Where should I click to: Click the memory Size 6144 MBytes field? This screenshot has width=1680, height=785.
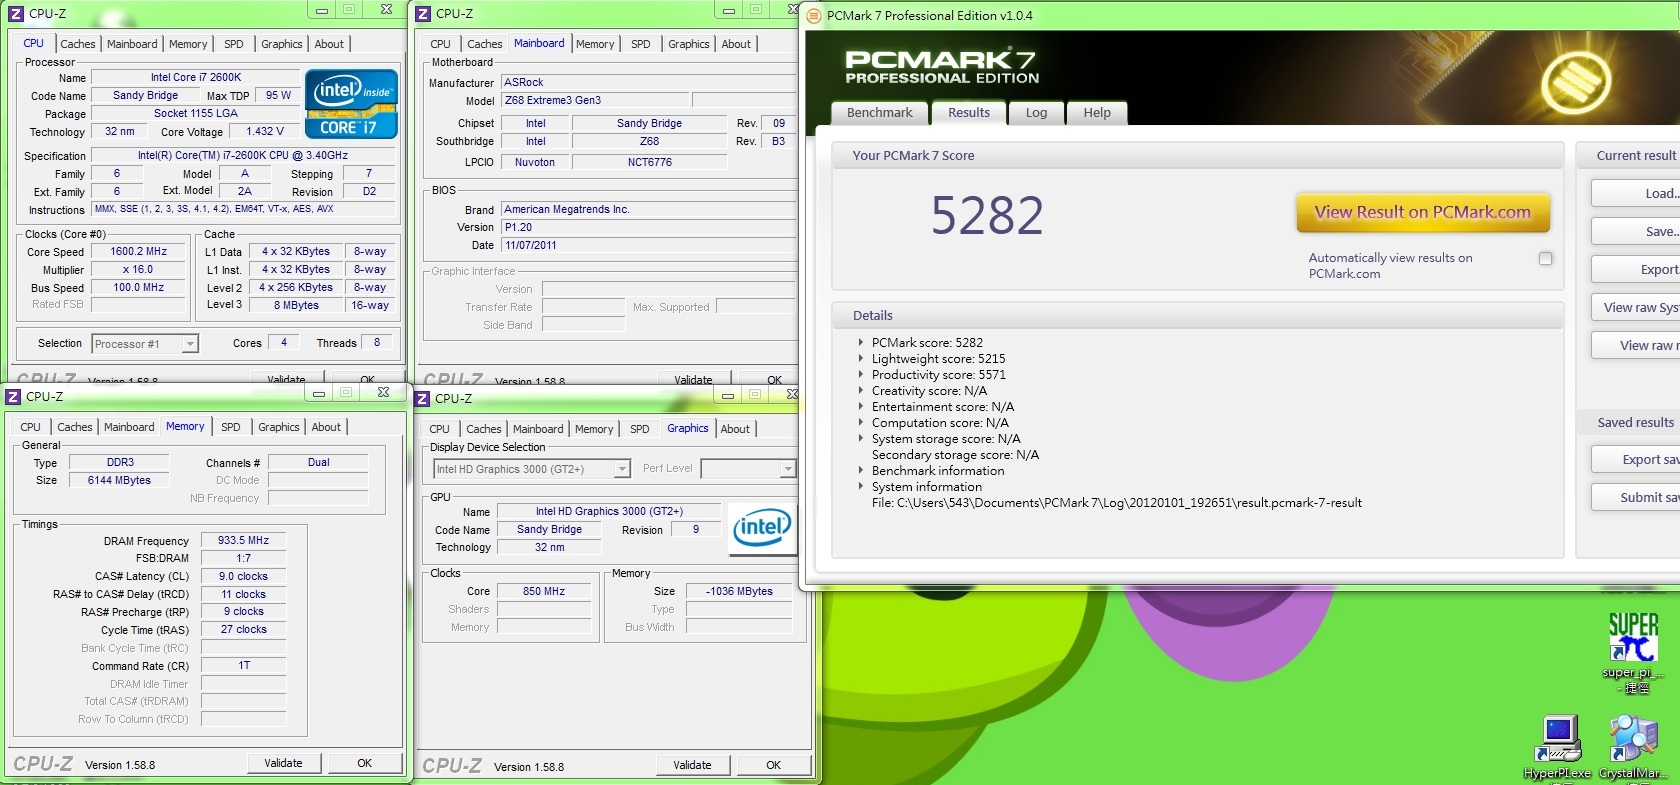[119, 480]
